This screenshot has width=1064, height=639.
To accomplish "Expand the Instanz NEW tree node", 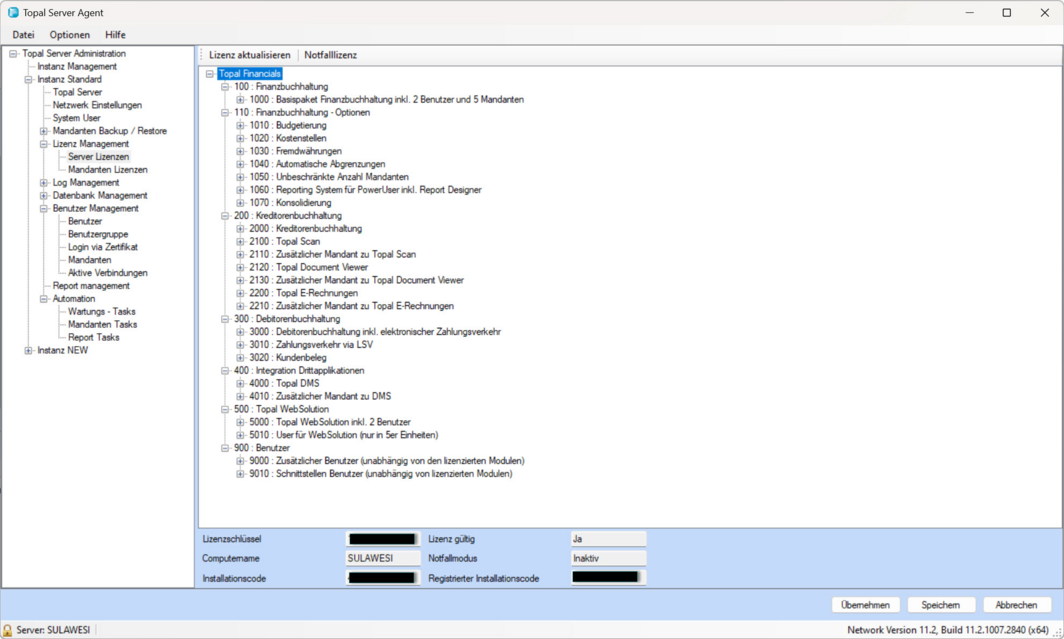I will (28, 351).
